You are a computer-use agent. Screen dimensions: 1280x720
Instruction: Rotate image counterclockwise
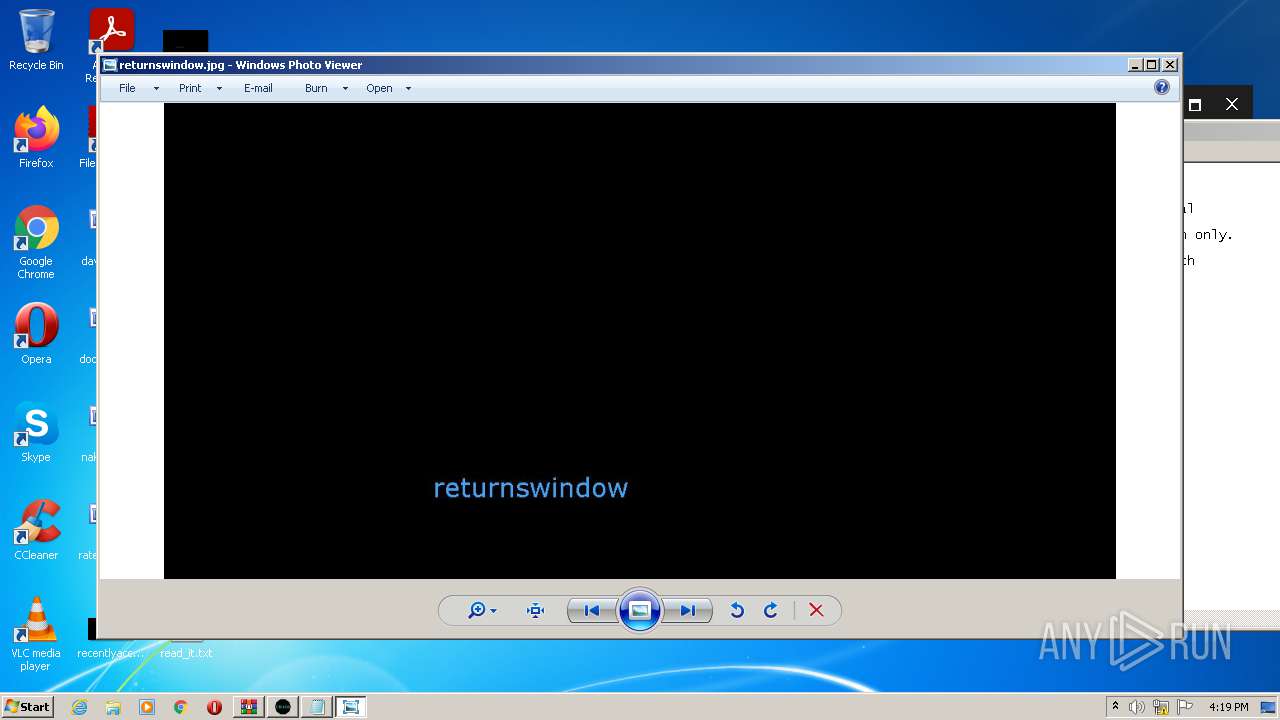737,610
